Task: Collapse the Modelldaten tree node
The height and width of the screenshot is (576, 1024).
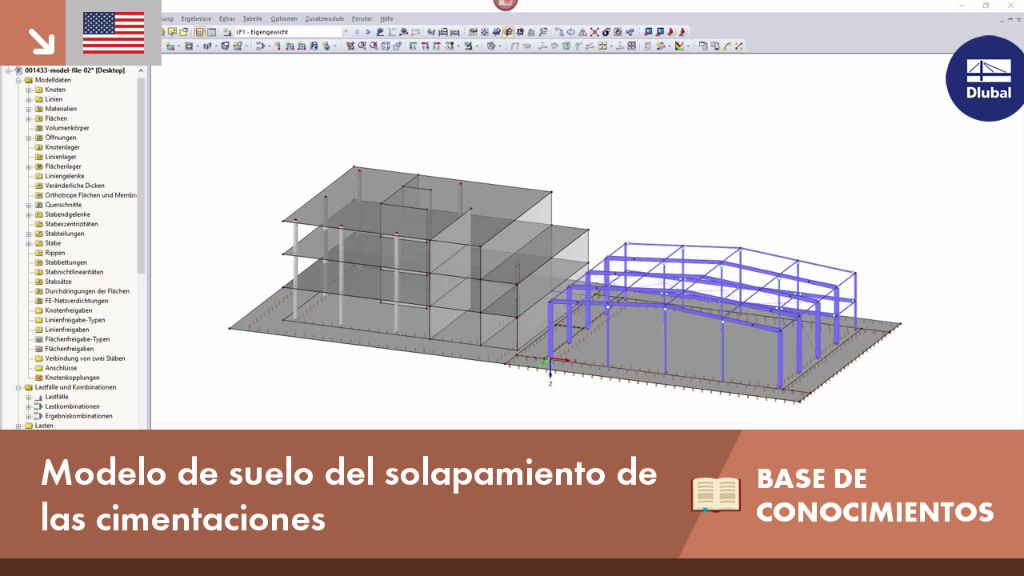Action: [19, 80]
